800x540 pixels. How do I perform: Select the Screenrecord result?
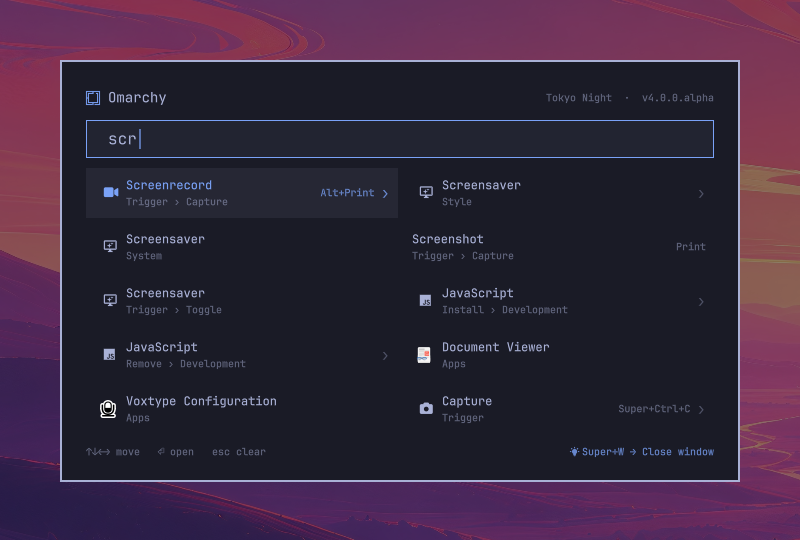[x=242, y=193]
